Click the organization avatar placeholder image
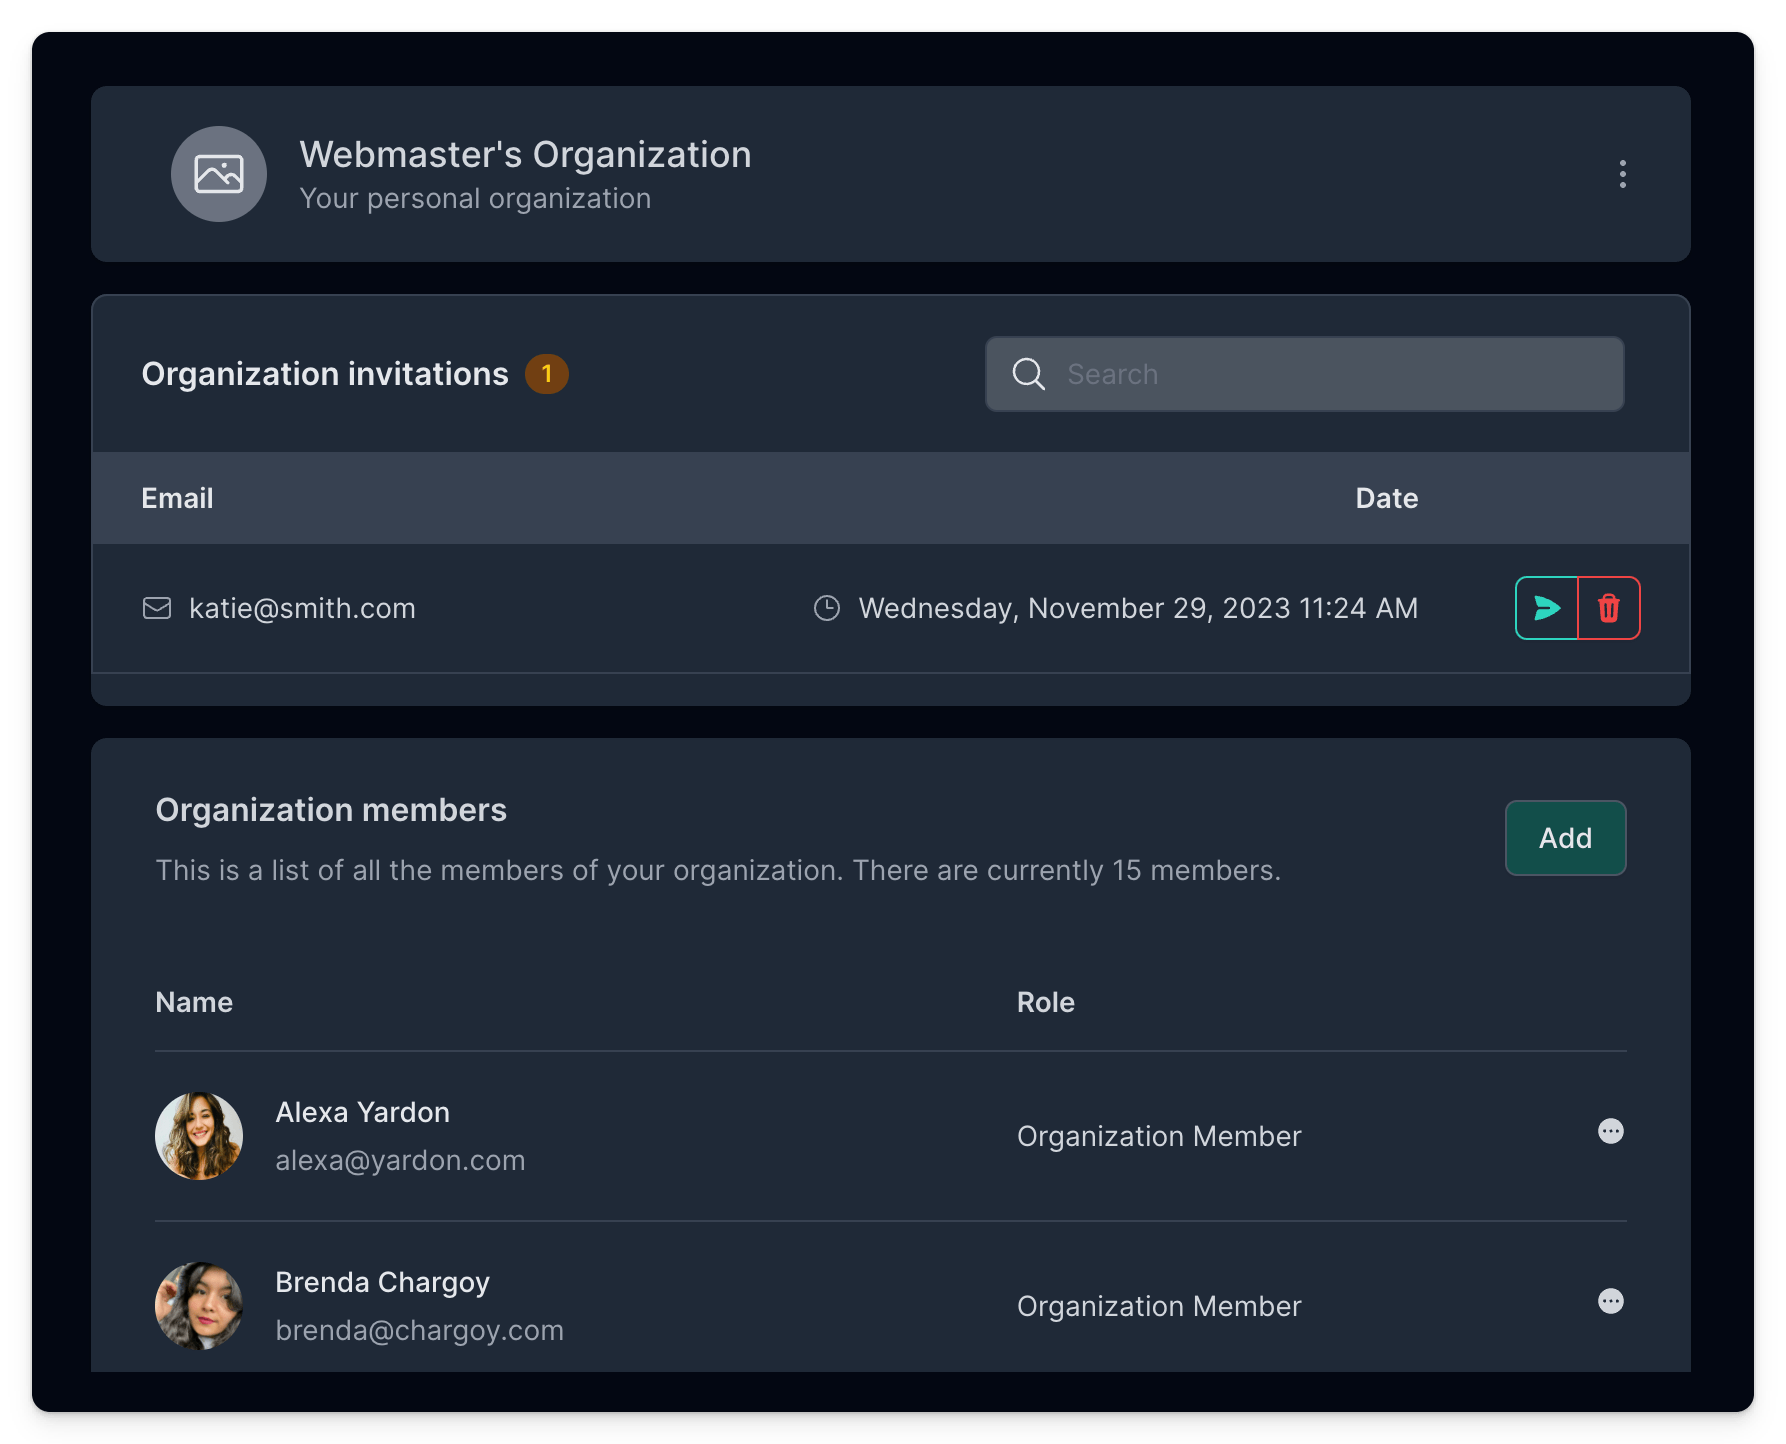 point(219,174)
